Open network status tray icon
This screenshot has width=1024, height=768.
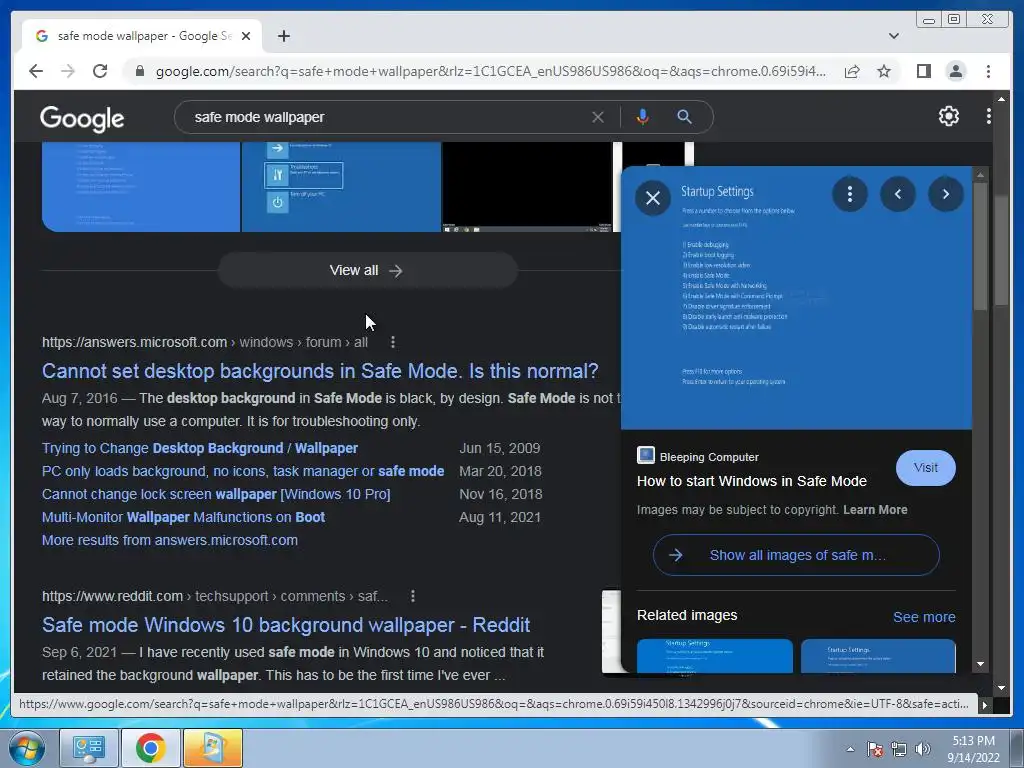899,749
